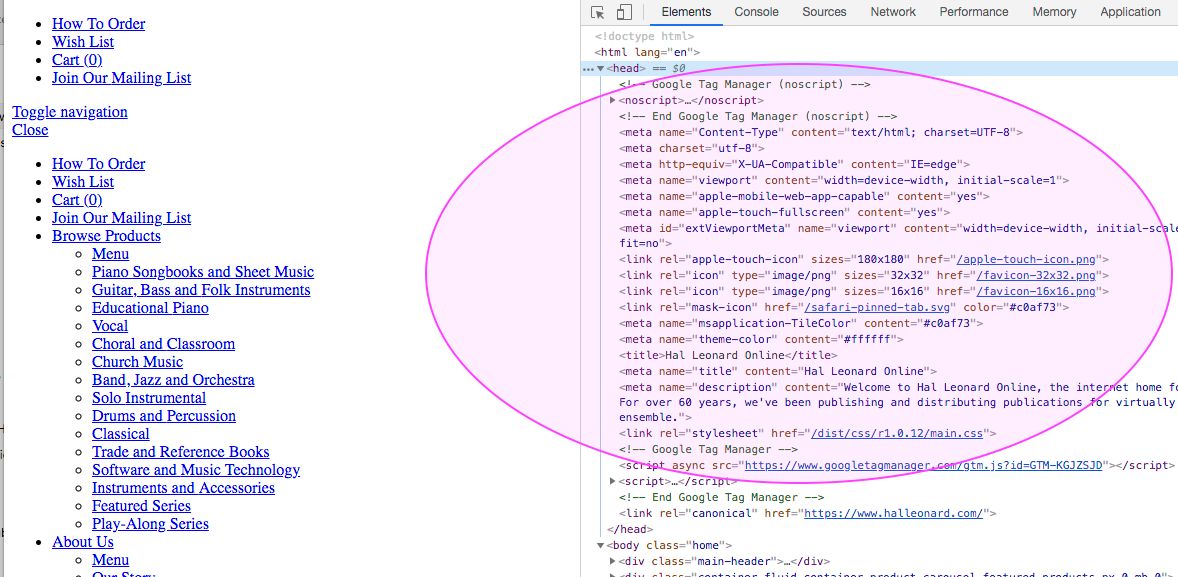Open the apple-touch-icon.png href link
This screenshot has height=577, width=1178.
pyautogui.click(x=1026, y=260)
